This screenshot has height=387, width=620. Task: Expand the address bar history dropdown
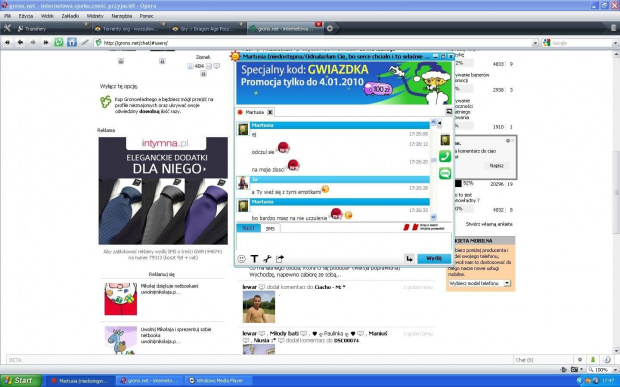point(535,43)
